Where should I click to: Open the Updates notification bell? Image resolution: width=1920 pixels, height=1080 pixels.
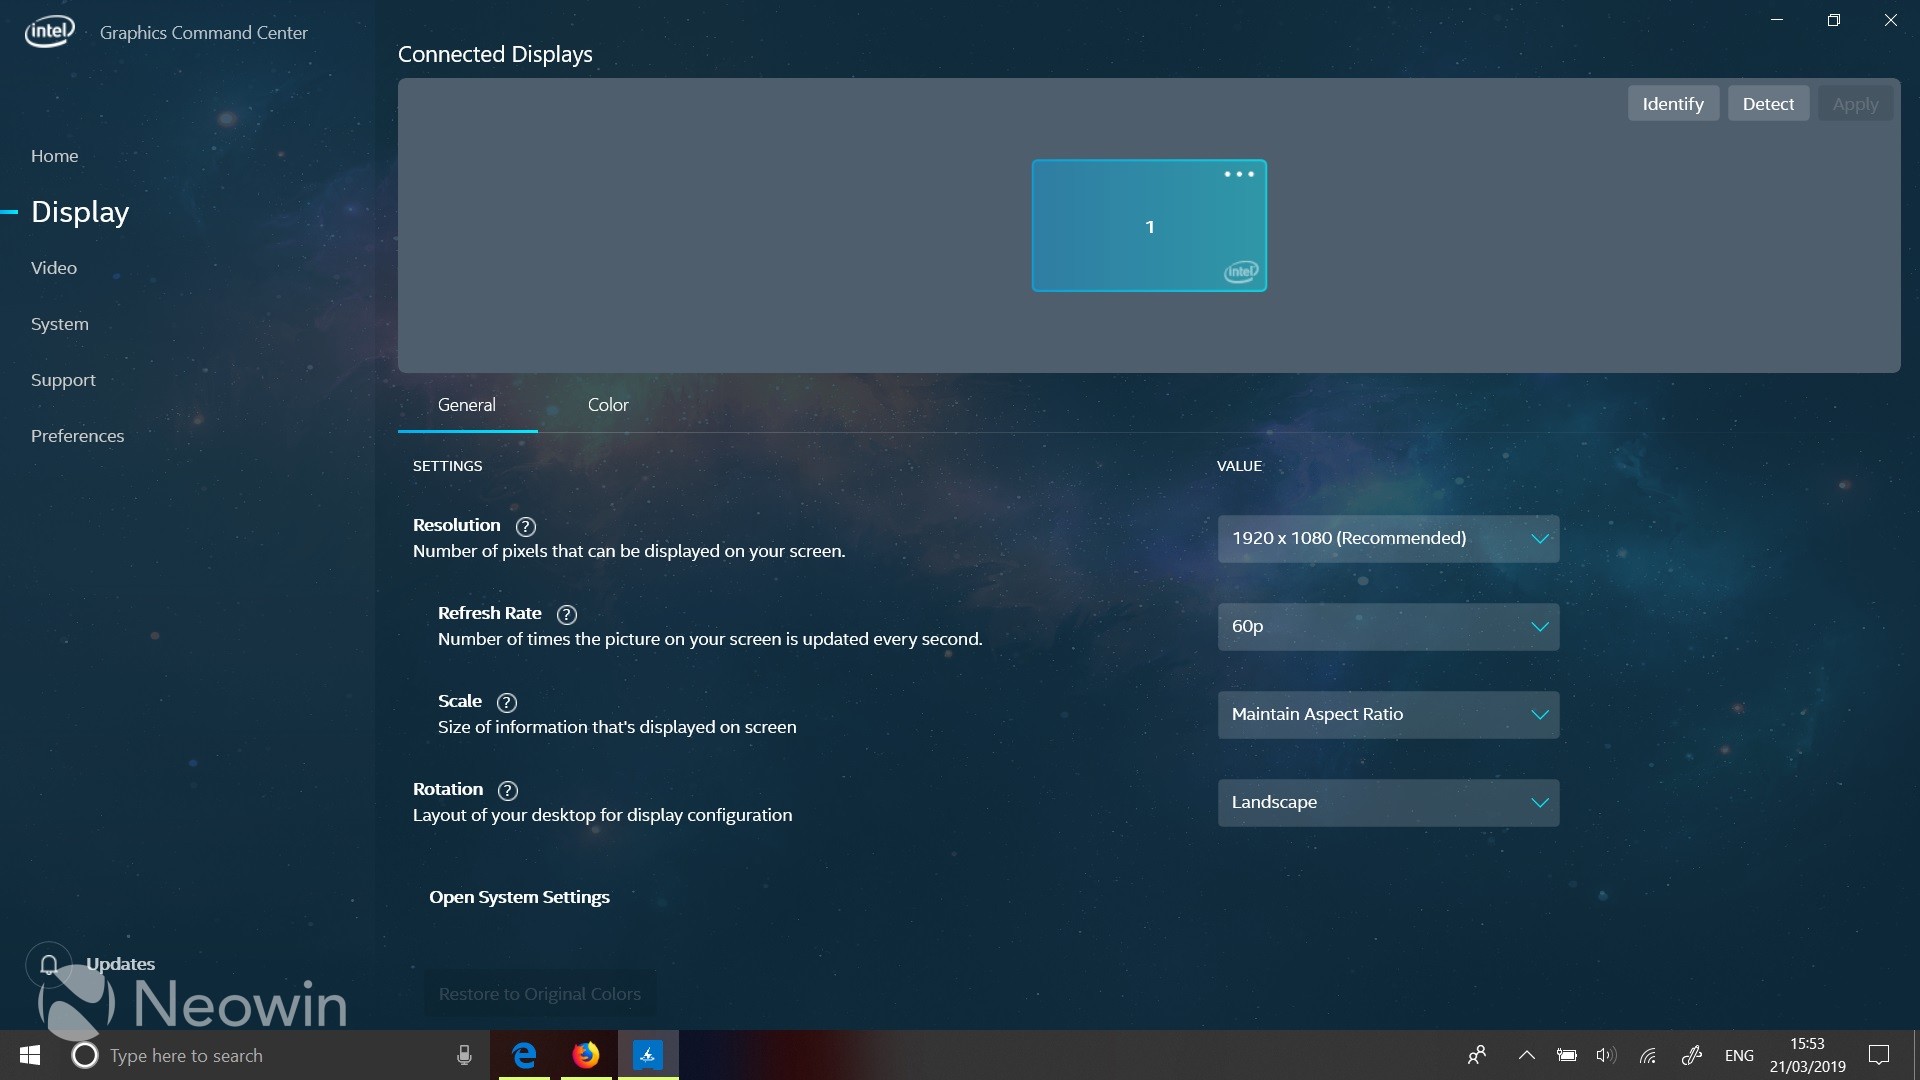coord(49,963)
